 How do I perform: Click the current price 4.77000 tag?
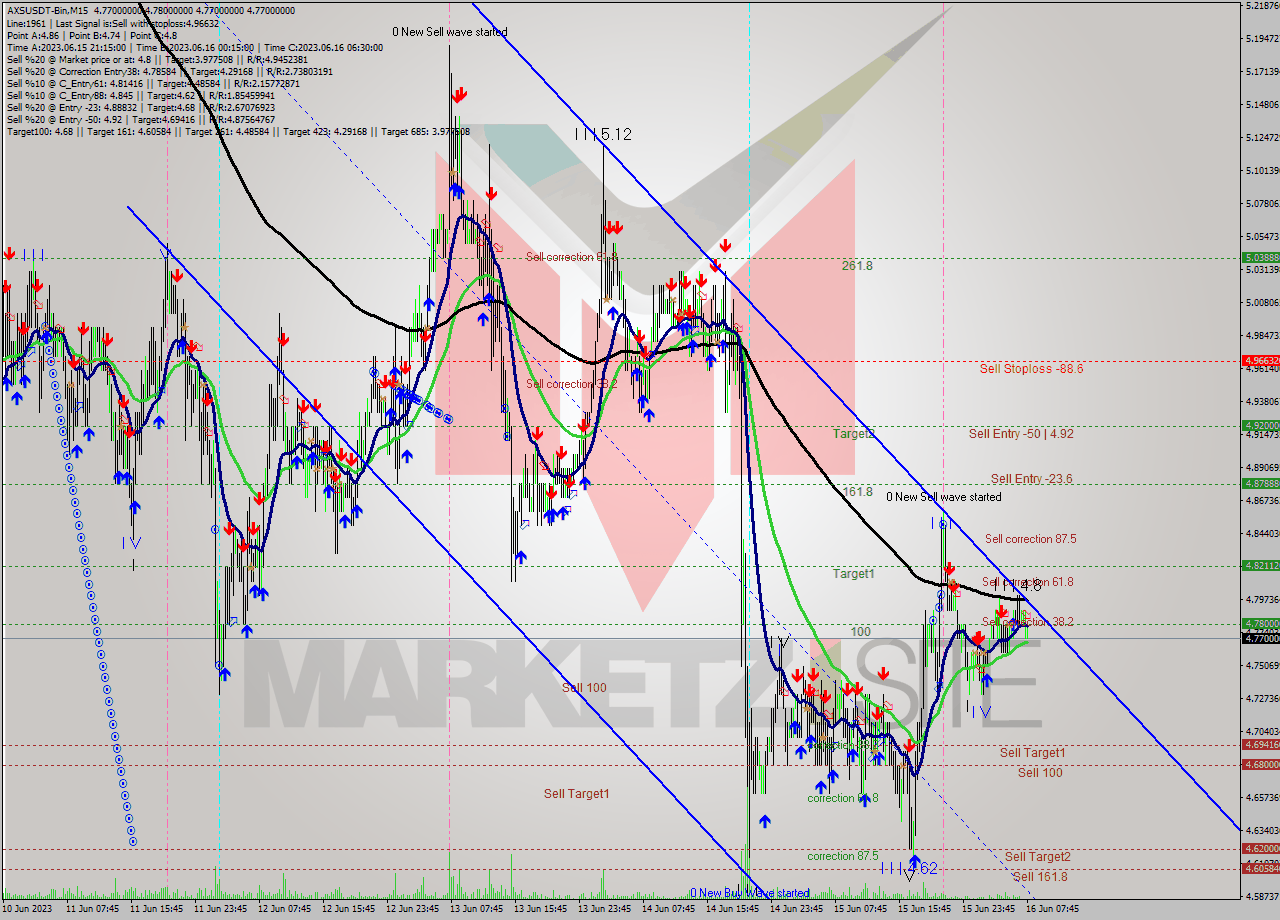pos(1260,637)
